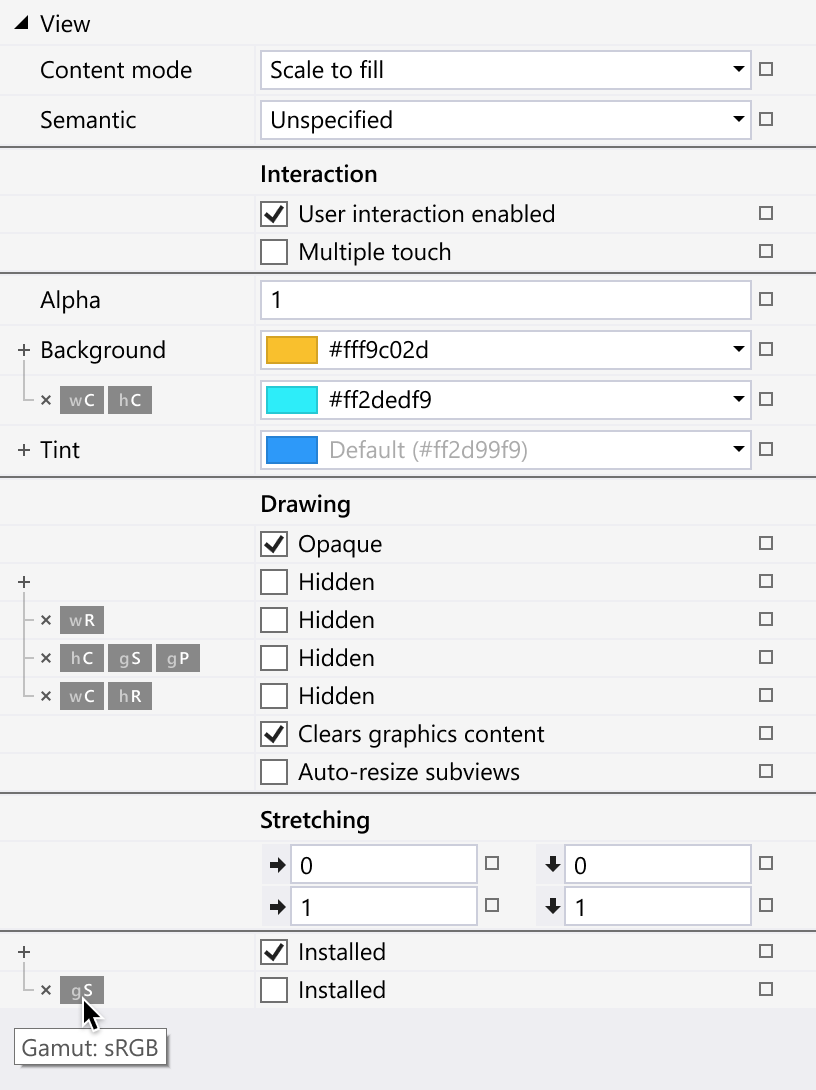Click the x to delete the Background color variation
The width and height of the screenshot is (816, 1090).
pyautogui.click(x=46, y=399)
